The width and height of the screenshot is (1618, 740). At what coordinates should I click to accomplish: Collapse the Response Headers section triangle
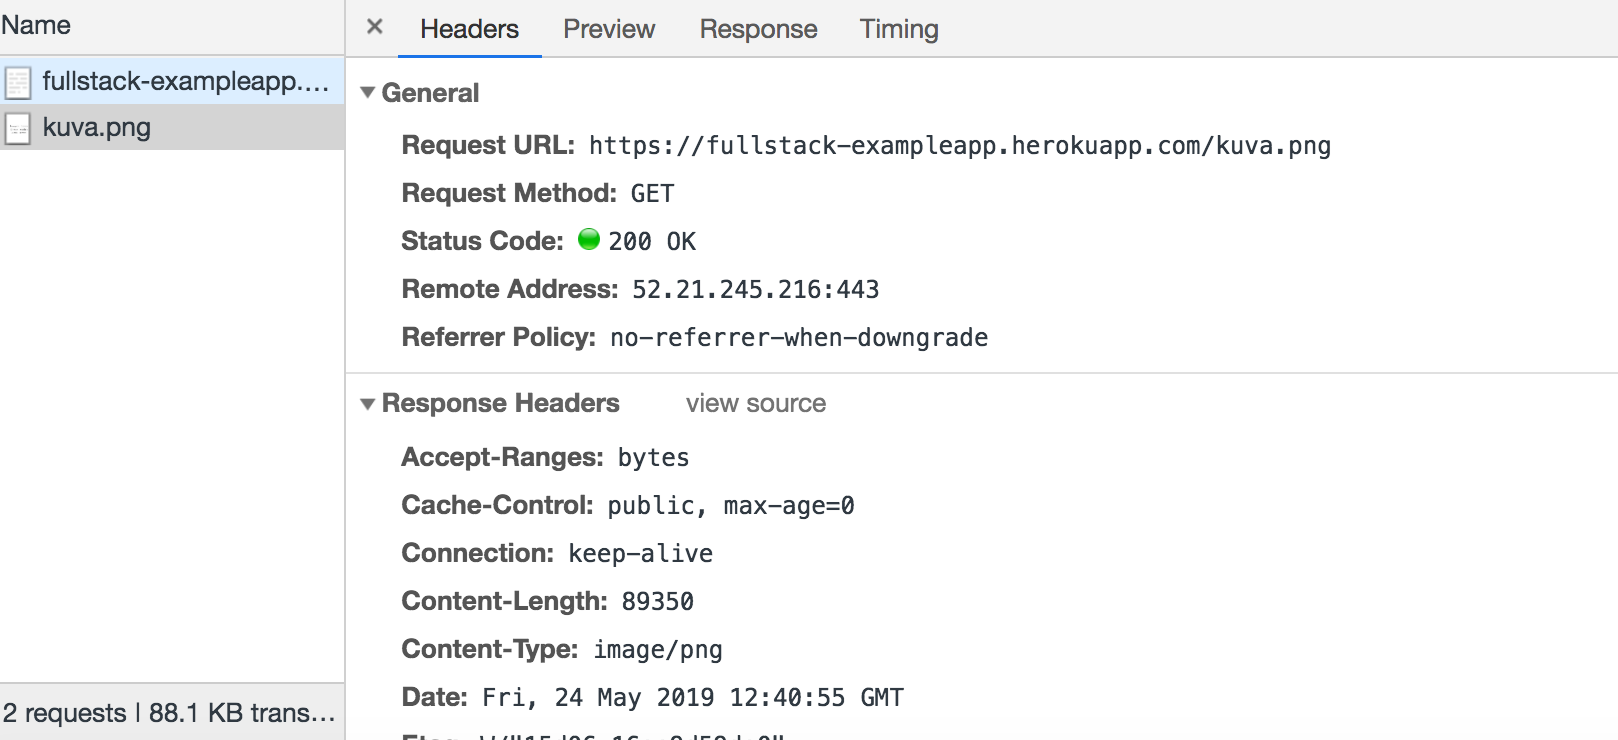[x=368, y=404]
